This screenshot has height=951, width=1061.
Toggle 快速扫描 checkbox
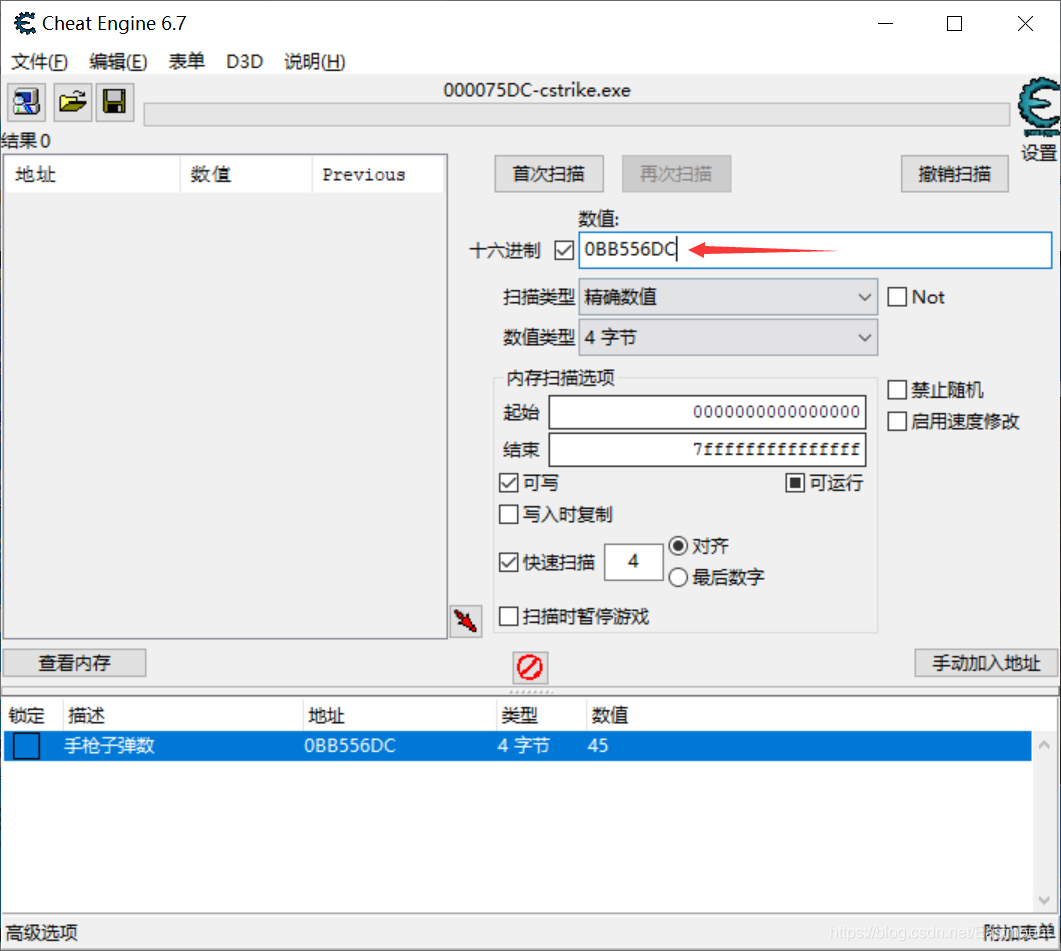point(508,562)
